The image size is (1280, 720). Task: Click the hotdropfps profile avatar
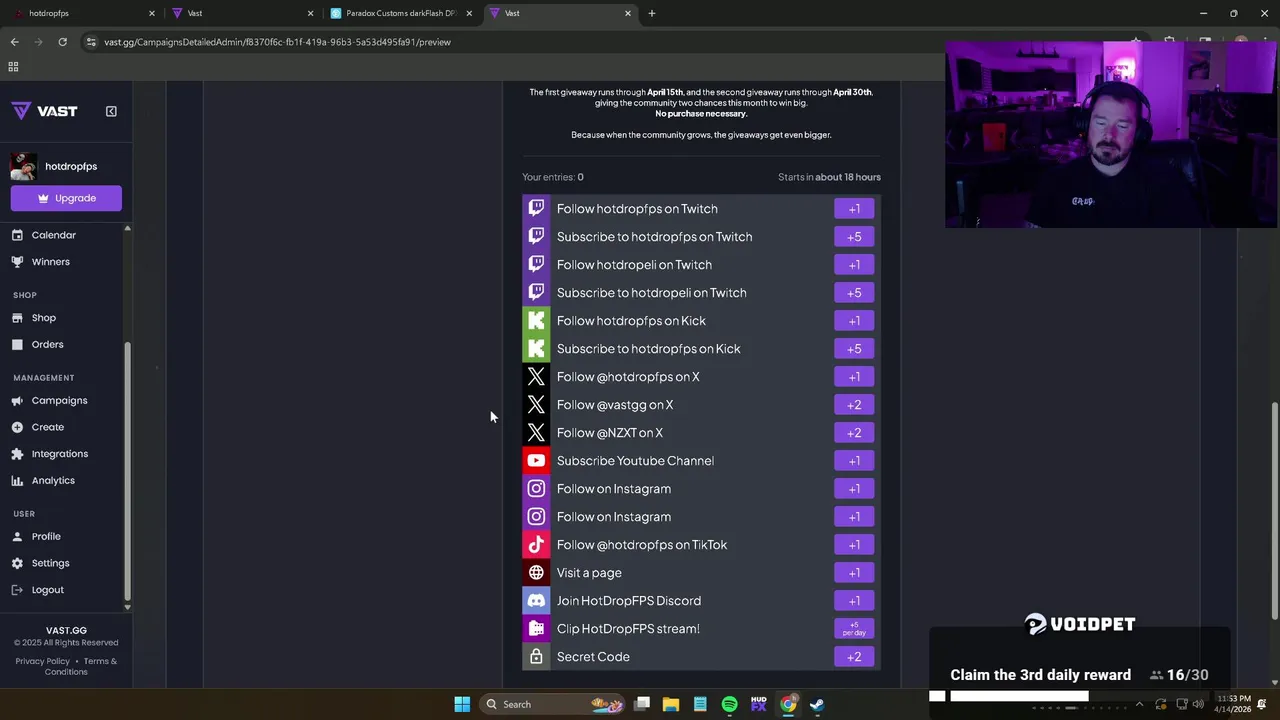24,166
